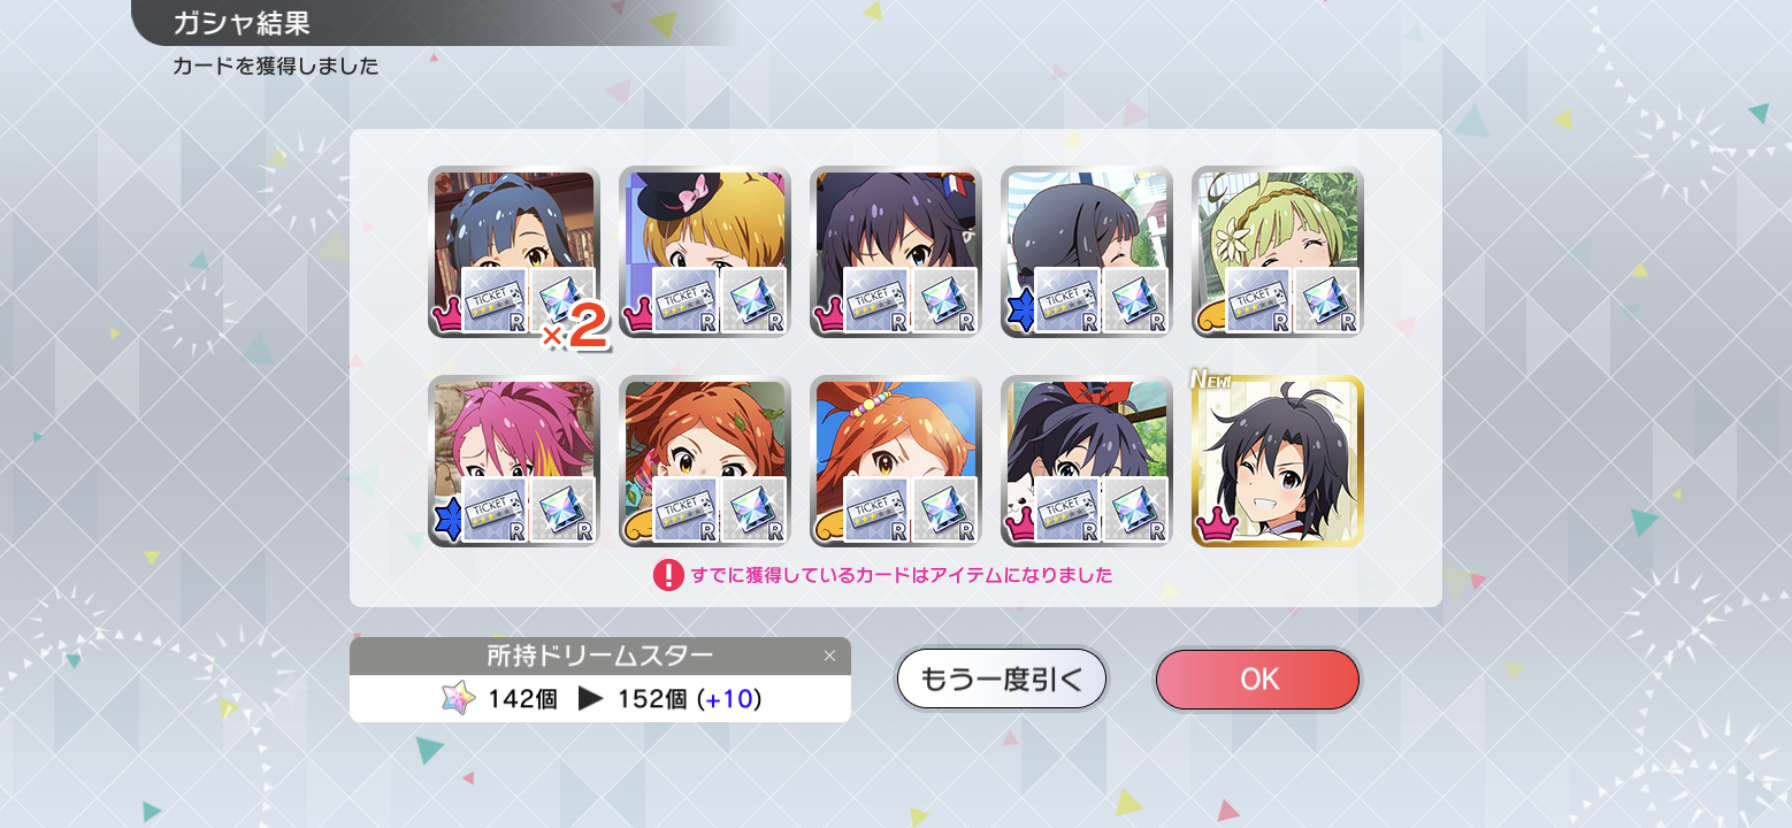Viewport: 1792px width, 828px height.
Task: Click crystal item icon on blonde idol card
Action: [x=753, y=301]
